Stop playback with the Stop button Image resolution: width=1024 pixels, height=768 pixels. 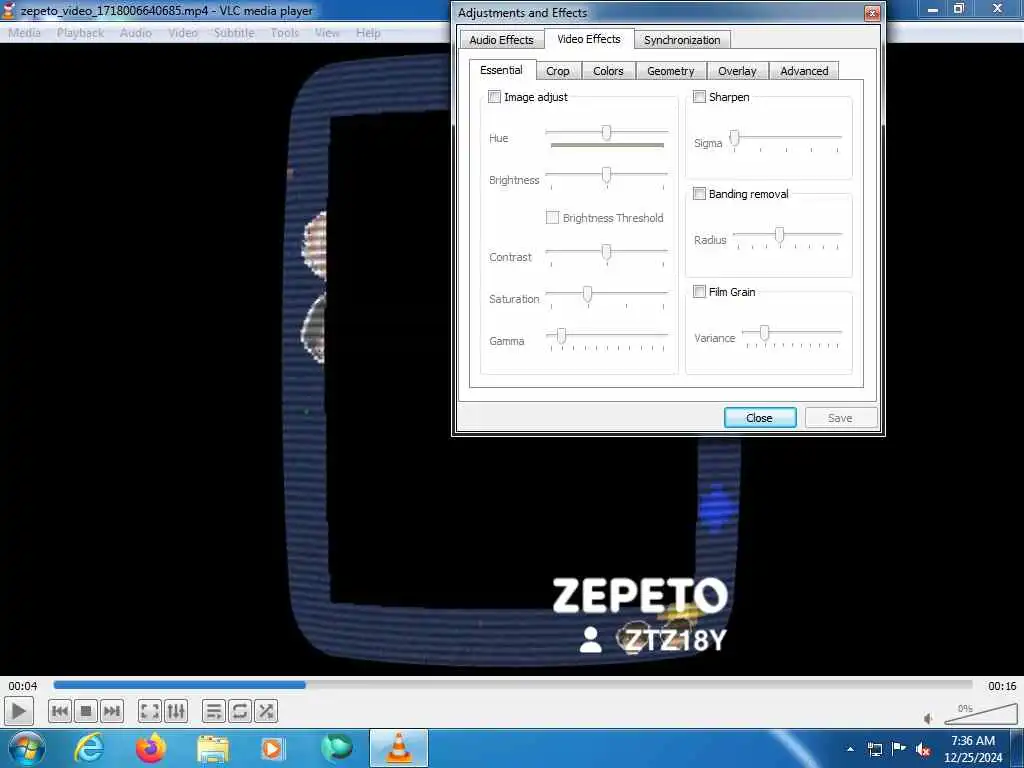coord(86,711)
